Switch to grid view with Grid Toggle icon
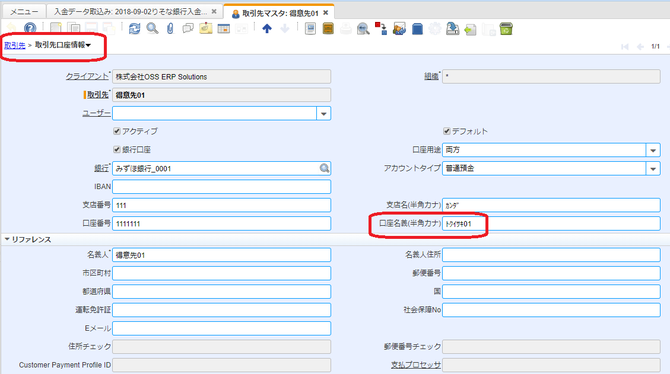 tap(224, 29)
